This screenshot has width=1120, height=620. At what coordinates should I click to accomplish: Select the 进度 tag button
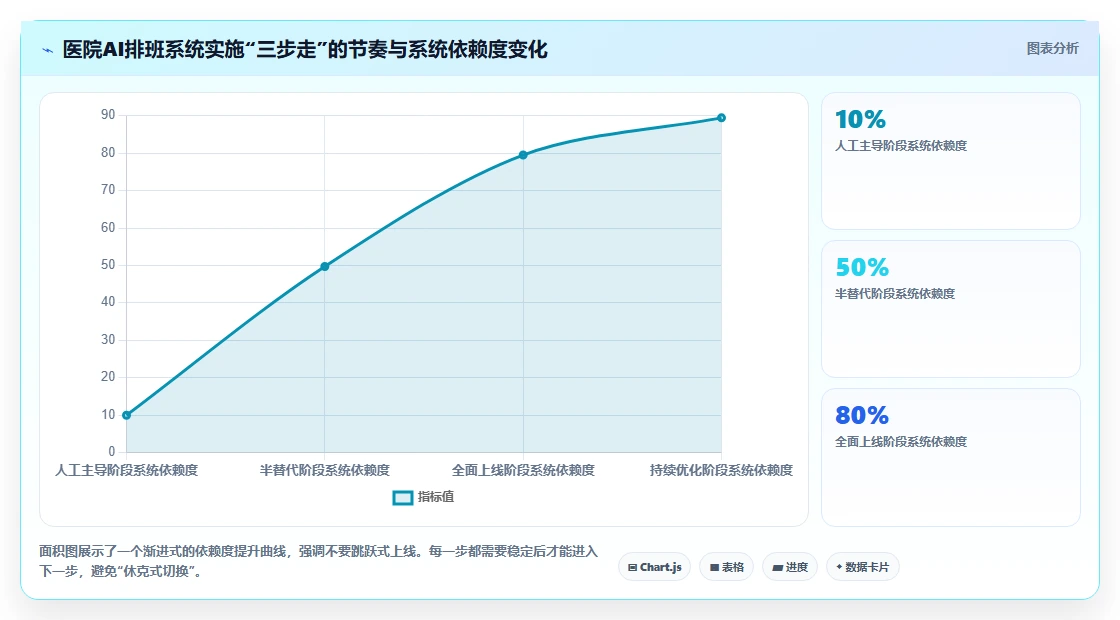point(790,567)
